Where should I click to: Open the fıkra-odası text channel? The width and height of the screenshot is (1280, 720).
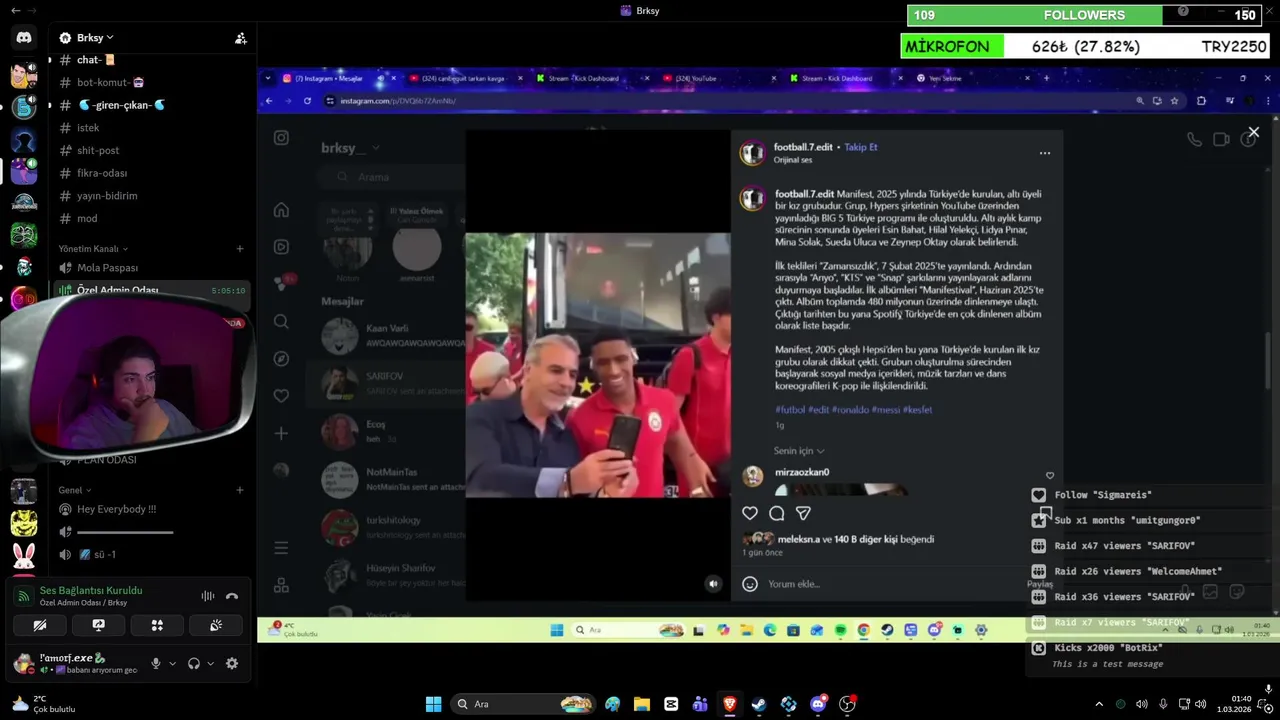[102, 173]
